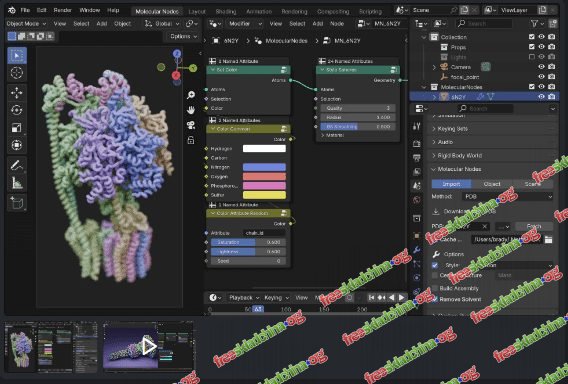Open the Blender logo menu
568x384 pixels.
12,10
